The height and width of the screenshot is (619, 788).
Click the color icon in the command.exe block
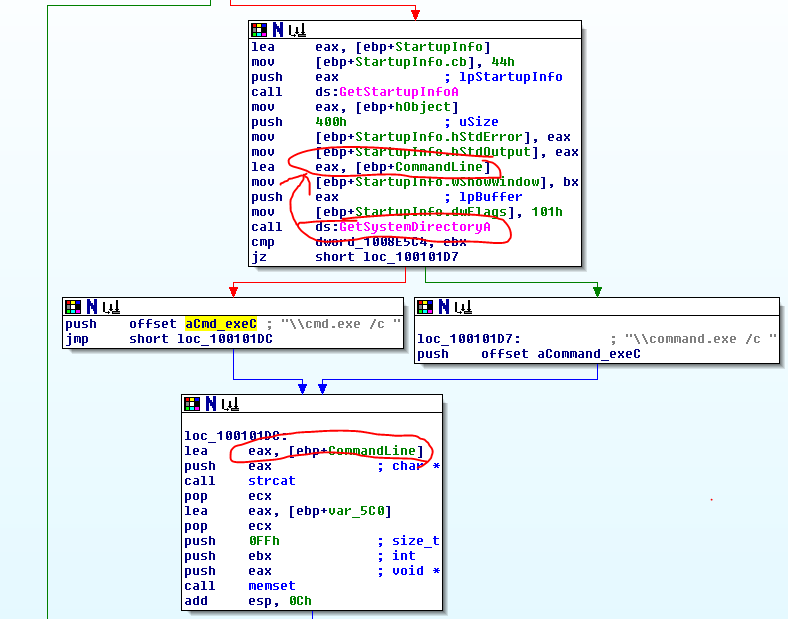tap(425, 306)
